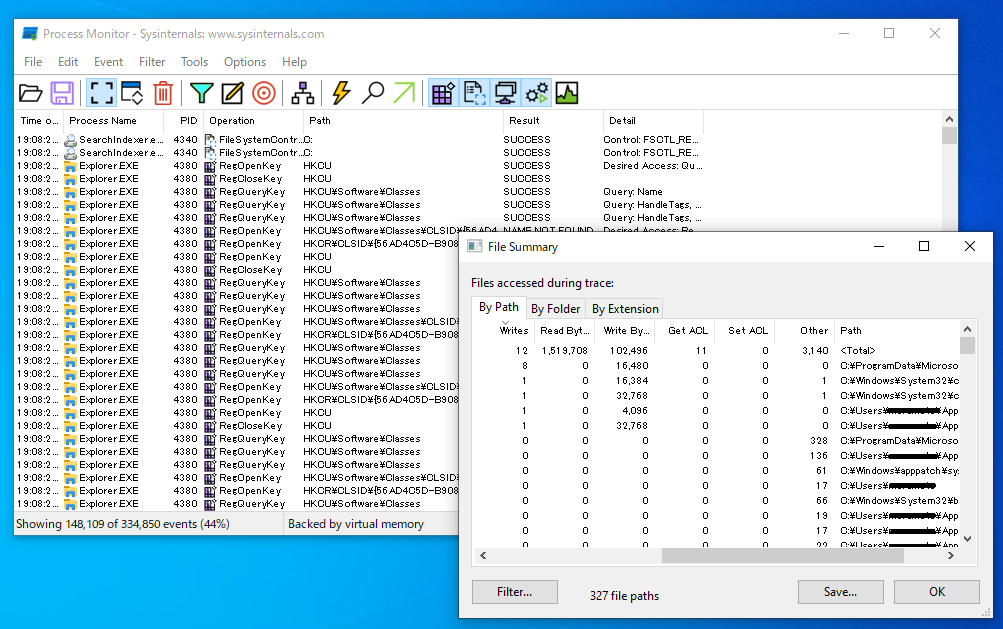Image resolution: width=1003 pixels, height=629 pixels.
Task: Toggle Show Process and Thread Activity icon
Action: tap(537, 93)
